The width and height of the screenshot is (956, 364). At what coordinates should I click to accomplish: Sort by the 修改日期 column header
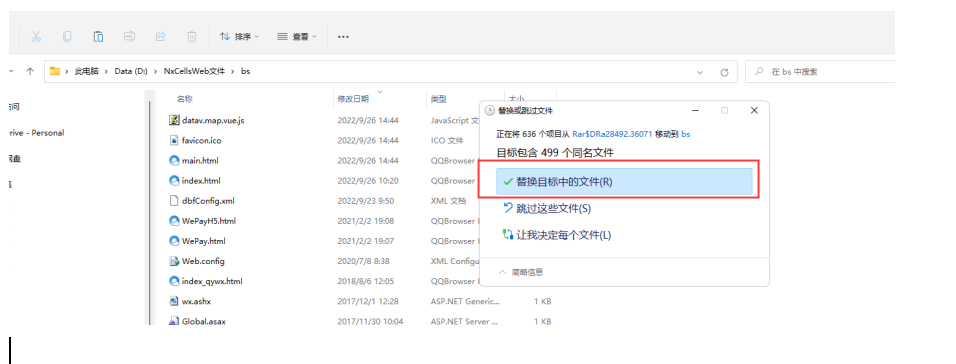pos(353,99)
